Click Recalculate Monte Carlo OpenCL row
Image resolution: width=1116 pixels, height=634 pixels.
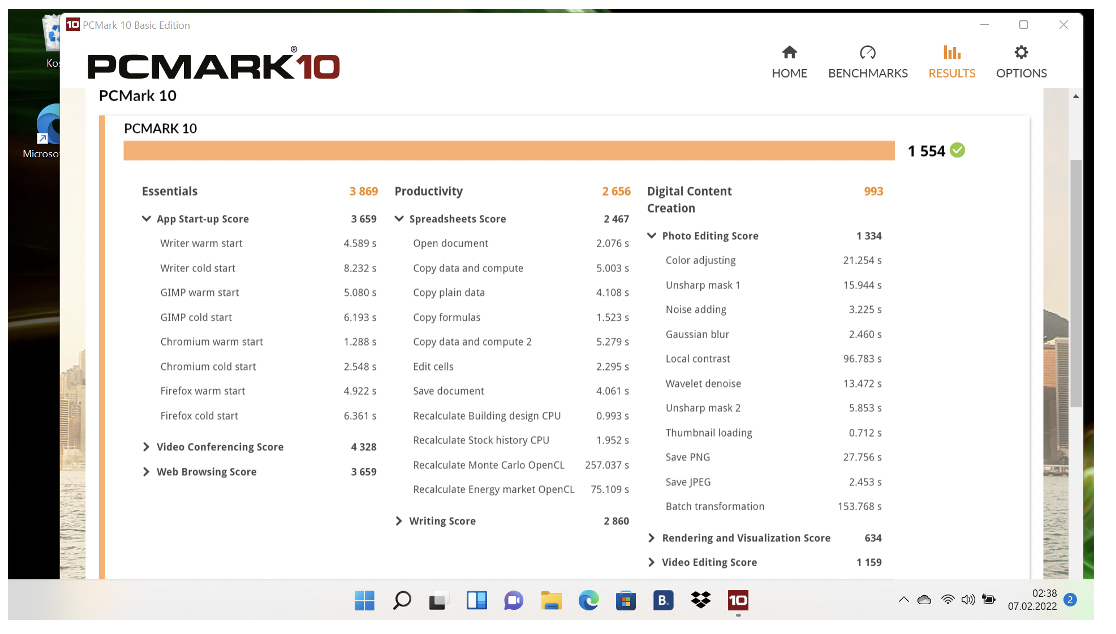[x=521, y=465]
